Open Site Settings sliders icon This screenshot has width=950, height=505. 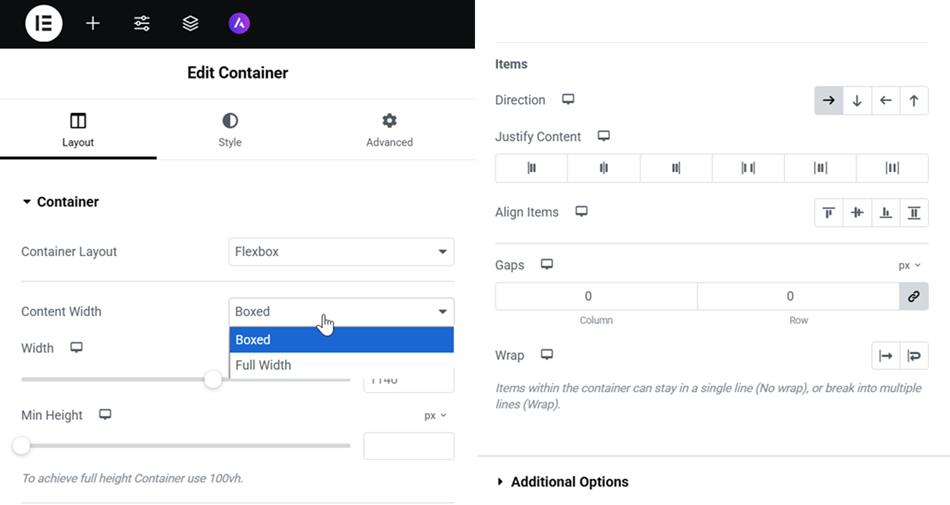click(x=142, y=24)
